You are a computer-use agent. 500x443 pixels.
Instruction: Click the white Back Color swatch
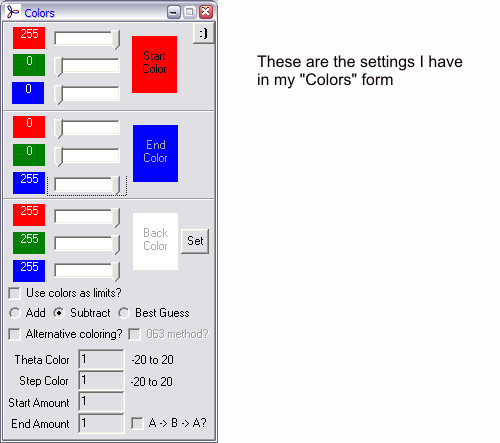(x=155, y=241)
